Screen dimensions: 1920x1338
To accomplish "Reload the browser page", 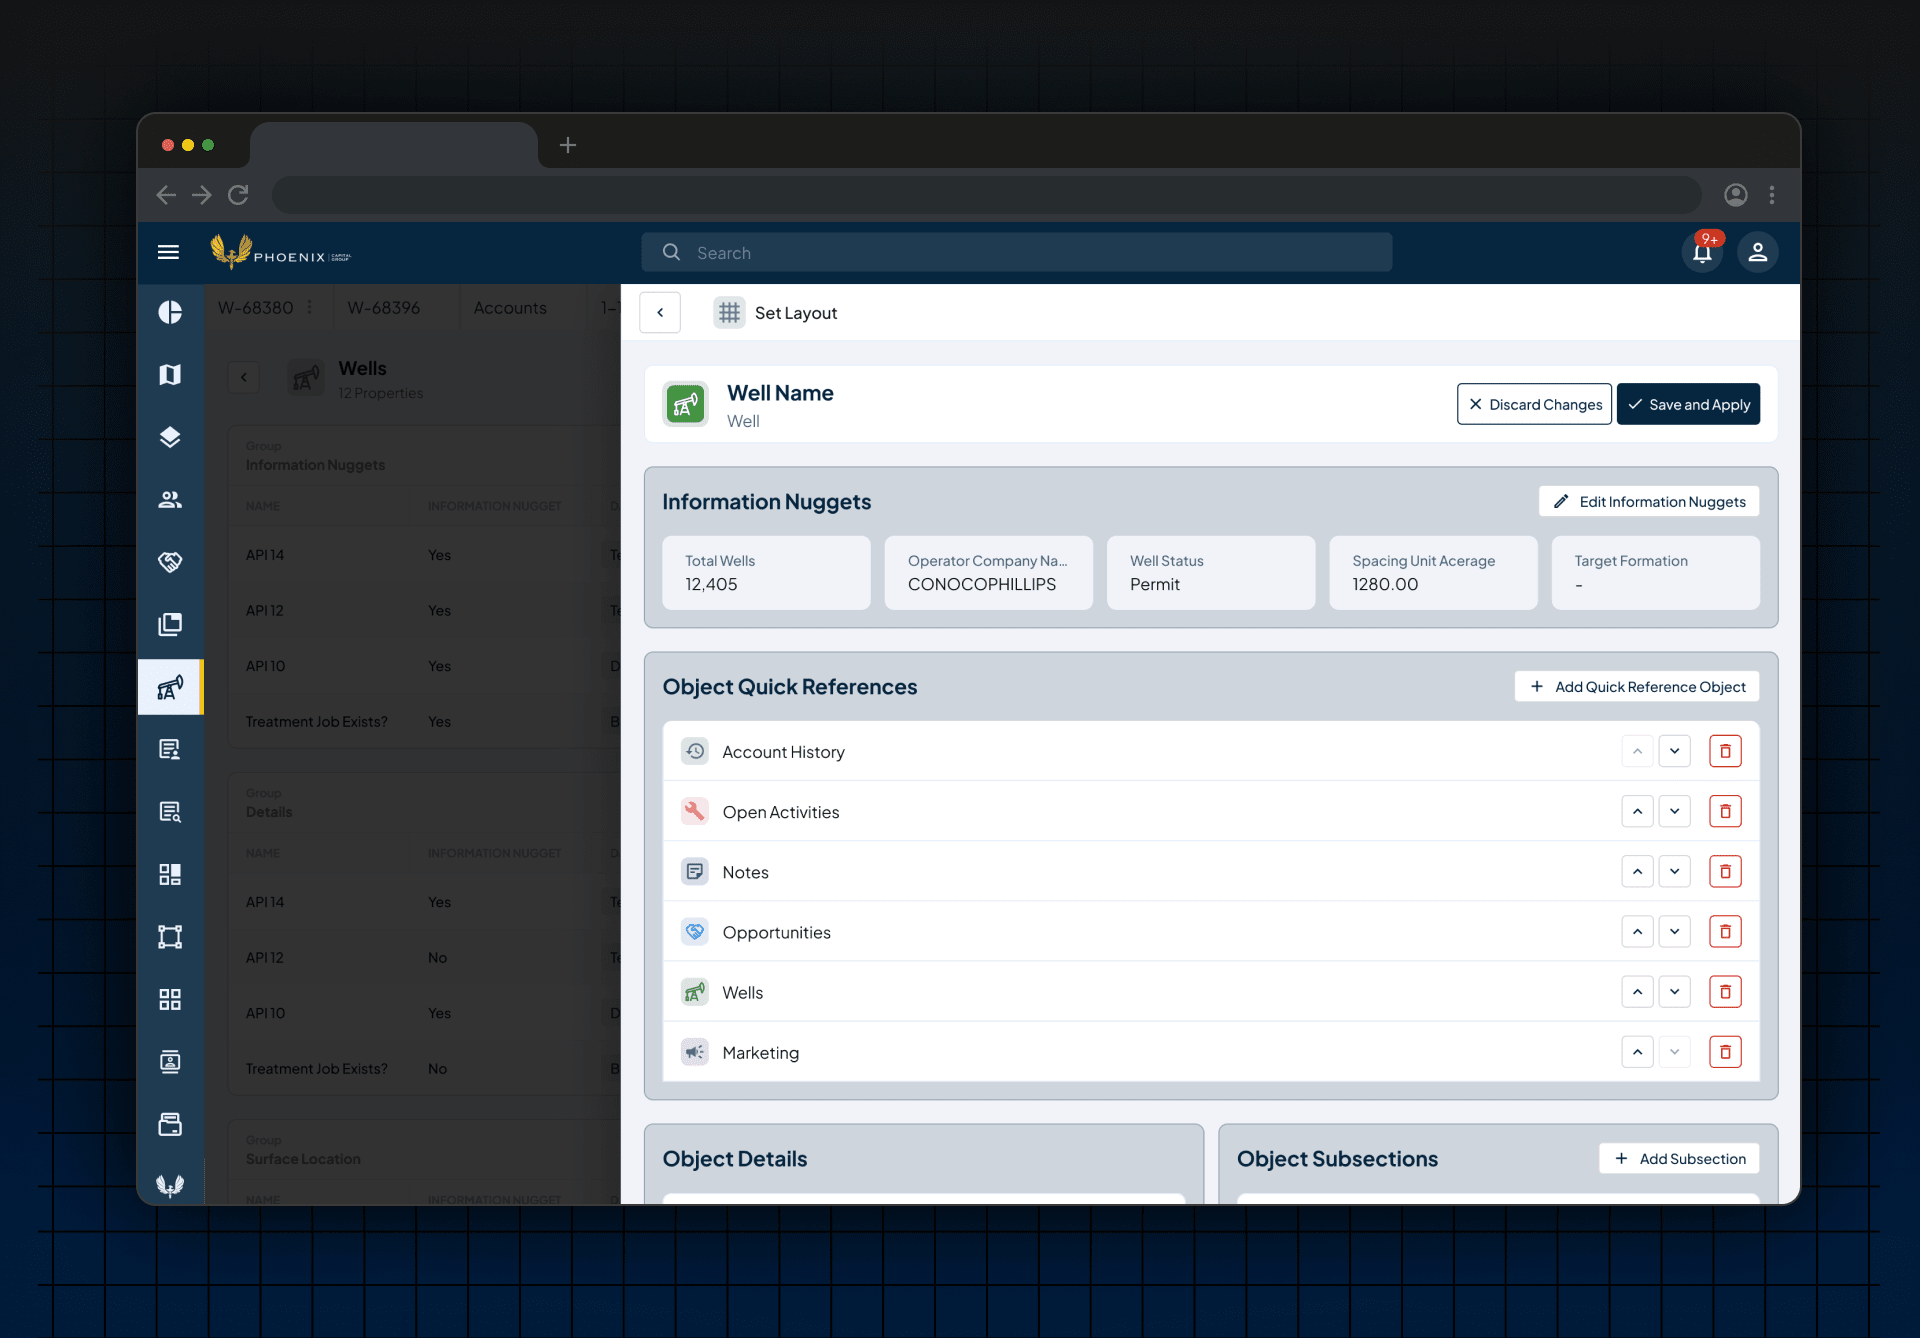I will pos(238,195).
